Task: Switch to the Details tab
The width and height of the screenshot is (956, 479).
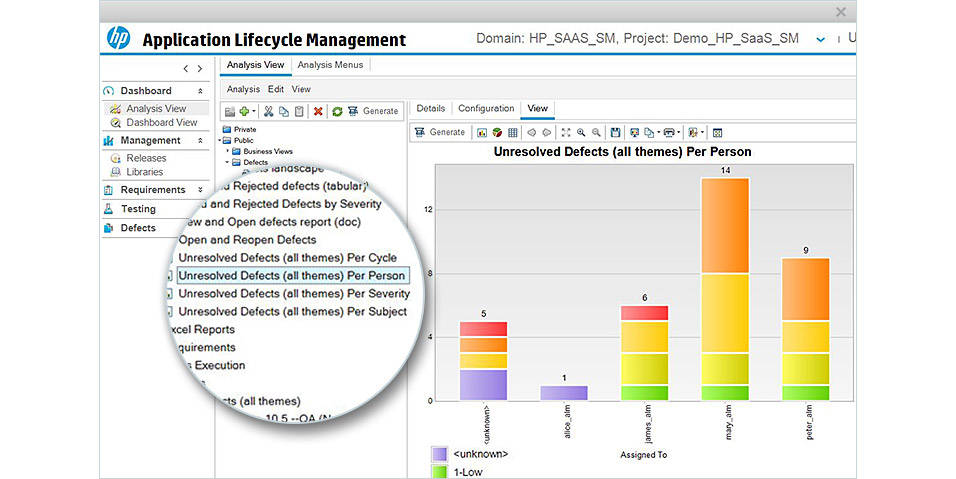Action: [x=430, y=108]
